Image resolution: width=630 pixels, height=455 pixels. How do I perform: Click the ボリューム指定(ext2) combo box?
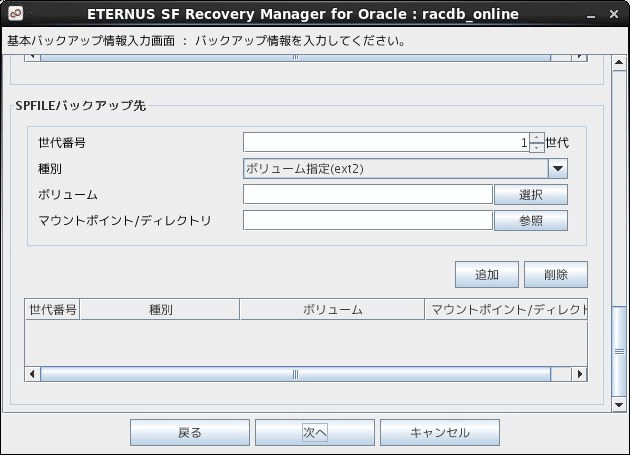[x=405, y=168]
